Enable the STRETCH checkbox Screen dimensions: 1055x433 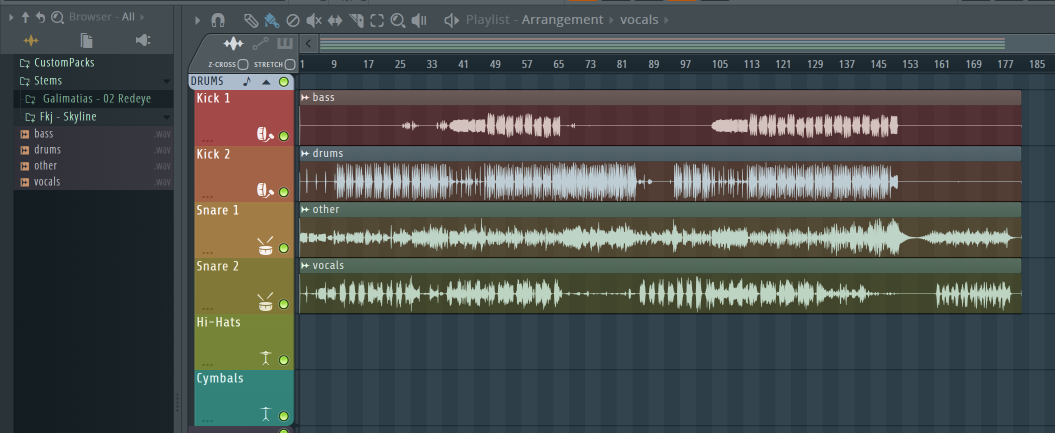290,65
